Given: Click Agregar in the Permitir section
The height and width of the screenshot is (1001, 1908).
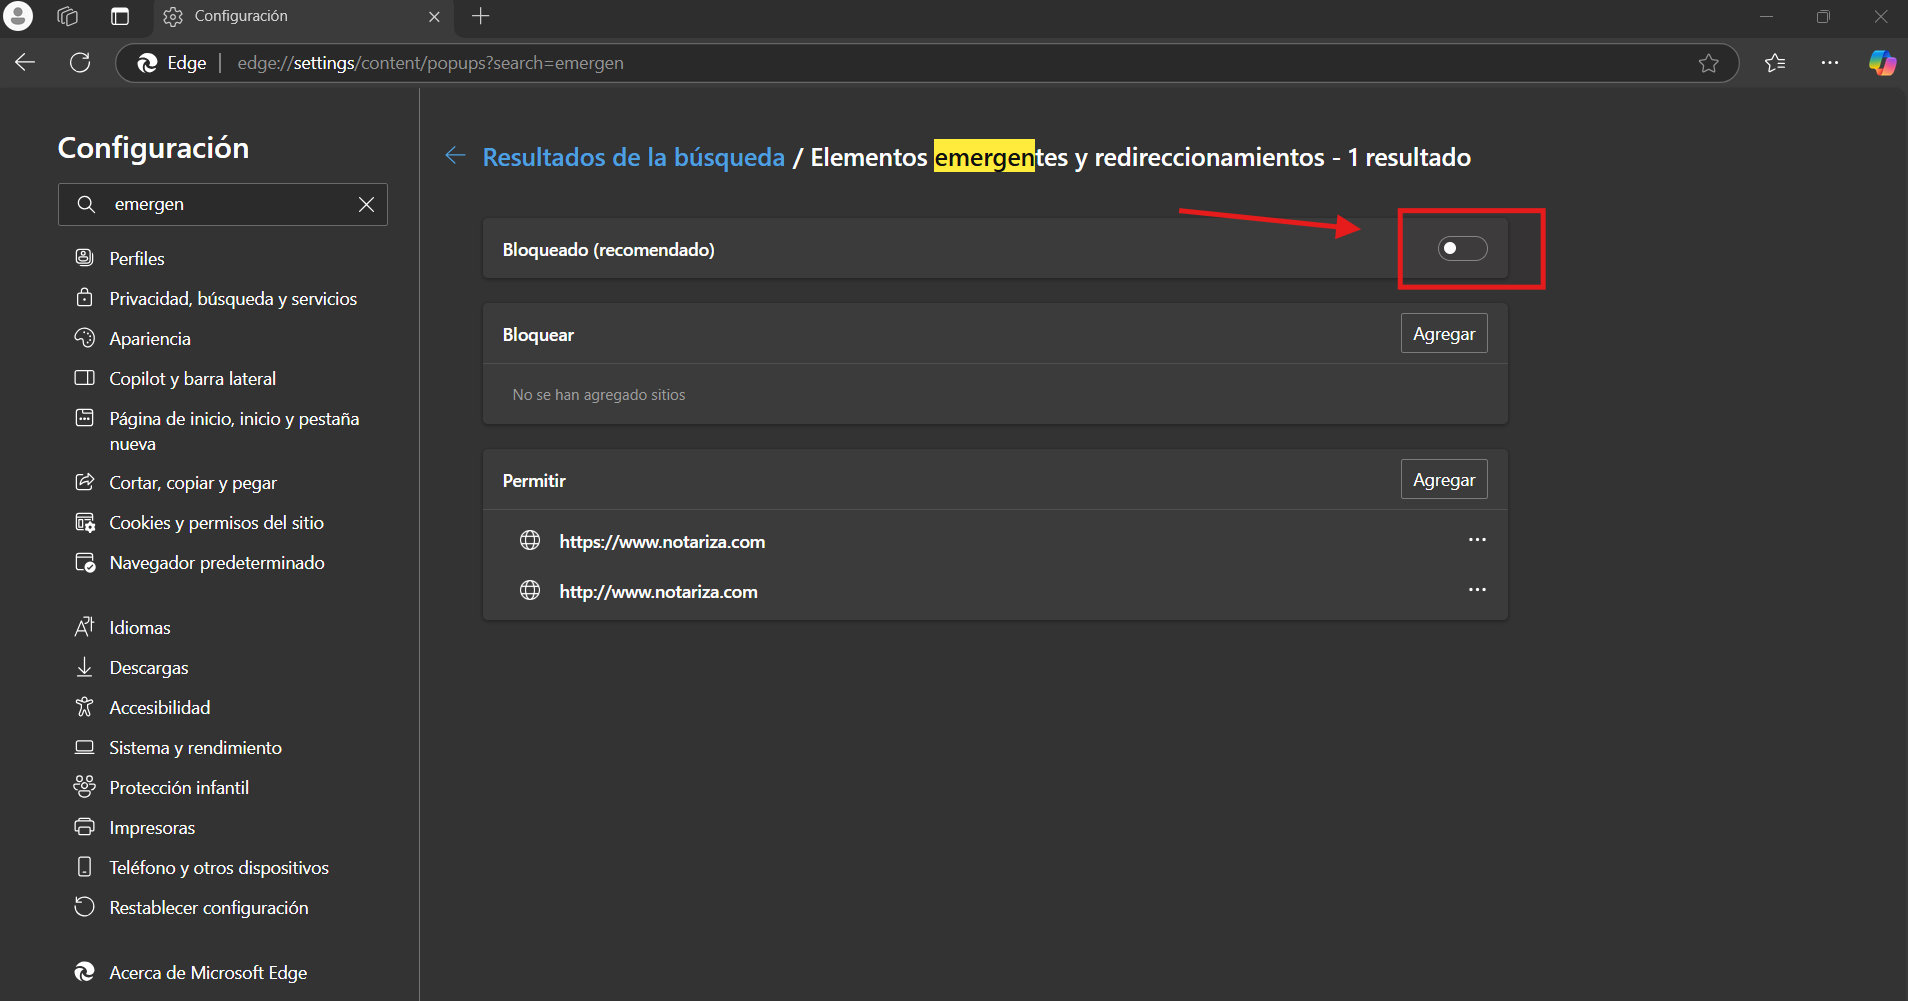Looking at the screenshot, I should coord(1444,480).
